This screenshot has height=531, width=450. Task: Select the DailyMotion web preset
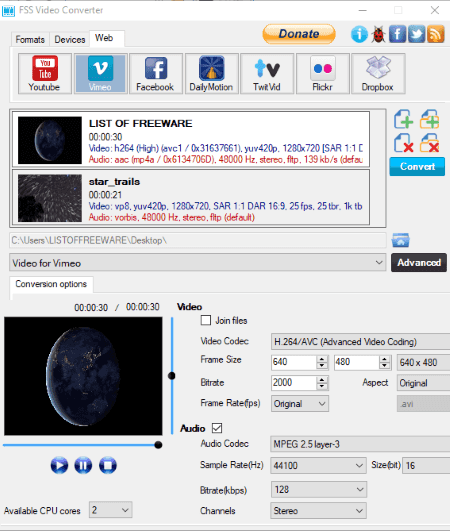coord(212,73)
